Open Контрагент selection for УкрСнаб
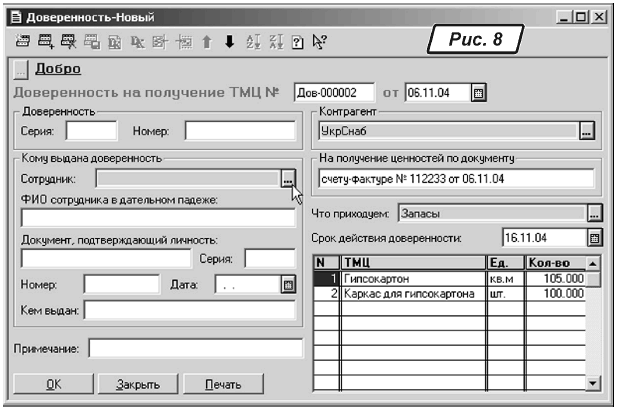This screenshot has height=409, width=617. click(x=587, y=130)
